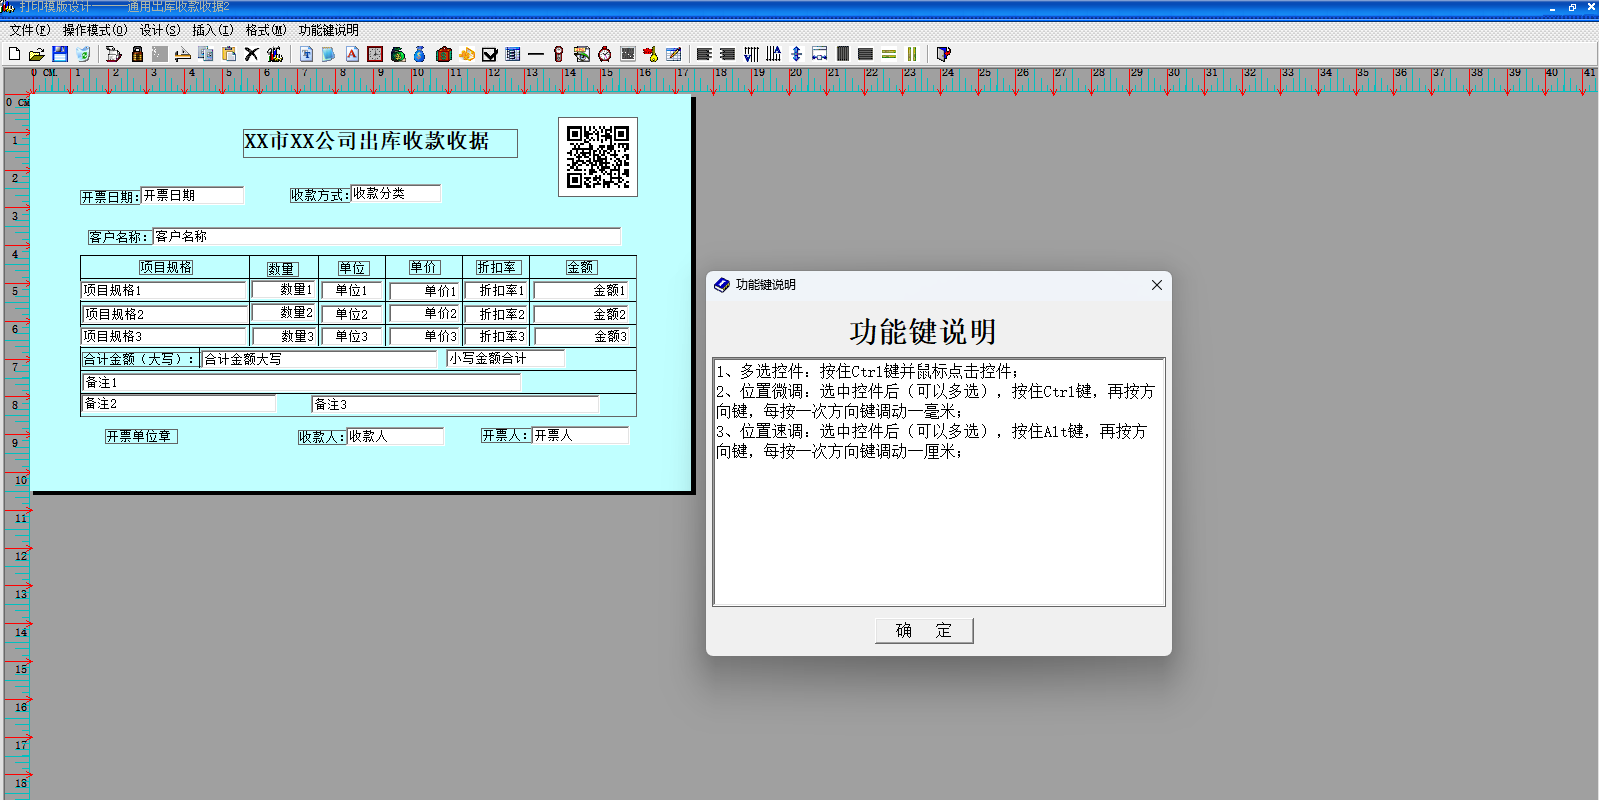Click the exit door icon in toolbar
The height and width of the screenshot is (800, 1599).
coord(943,54)
